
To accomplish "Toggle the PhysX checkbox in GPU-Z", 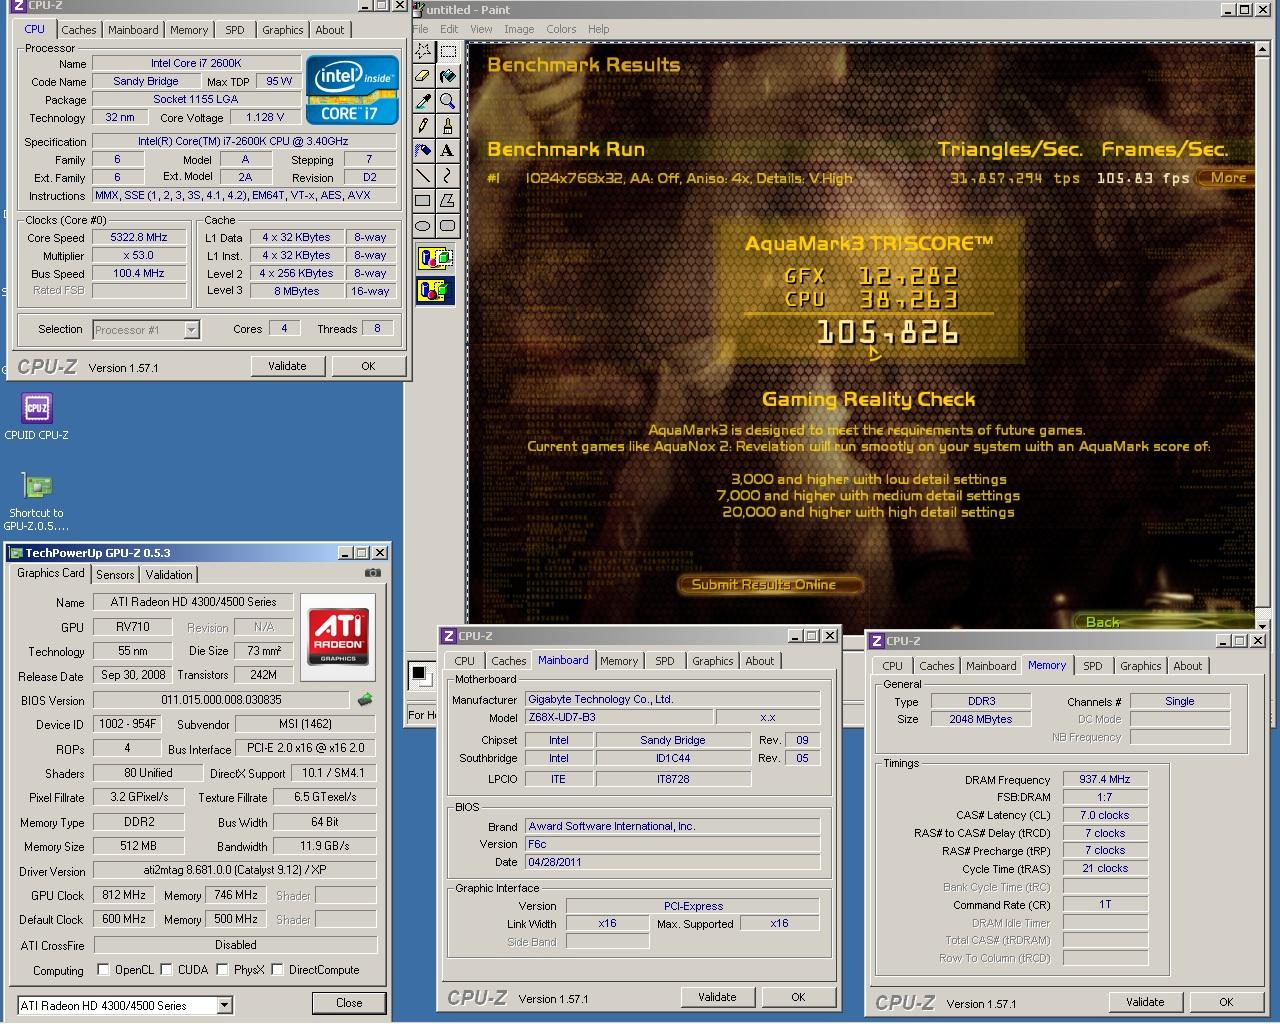I will (x=222, y=969).
